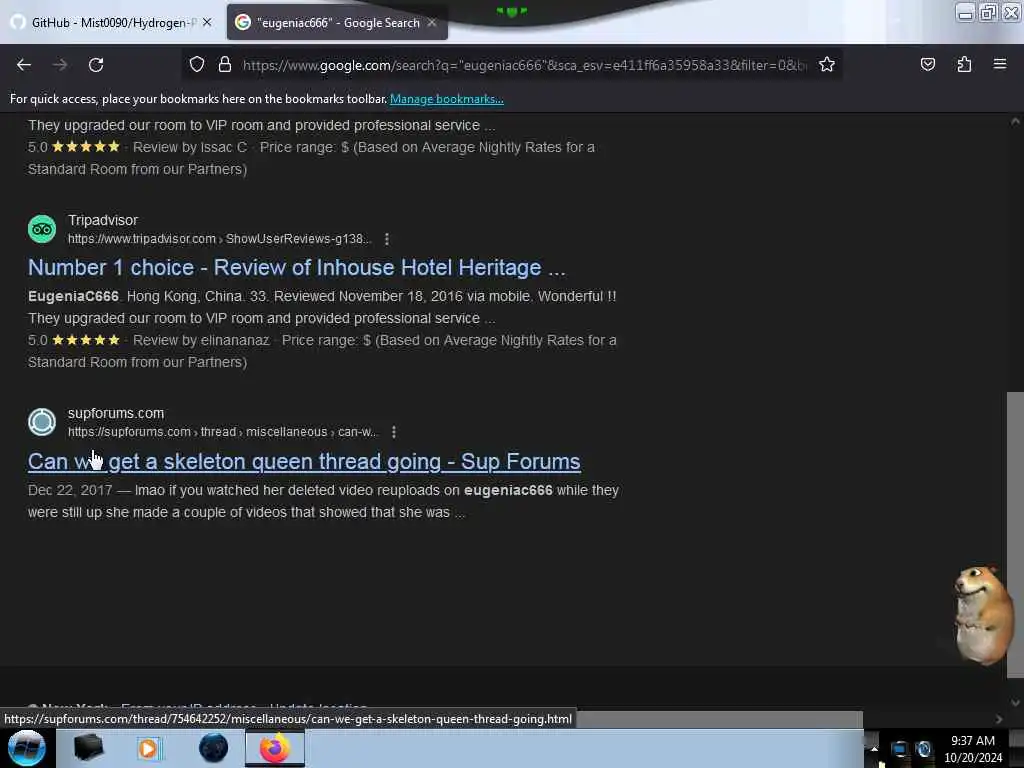
Task: Bookmark this page with the star icon
Action: point(827,64)
